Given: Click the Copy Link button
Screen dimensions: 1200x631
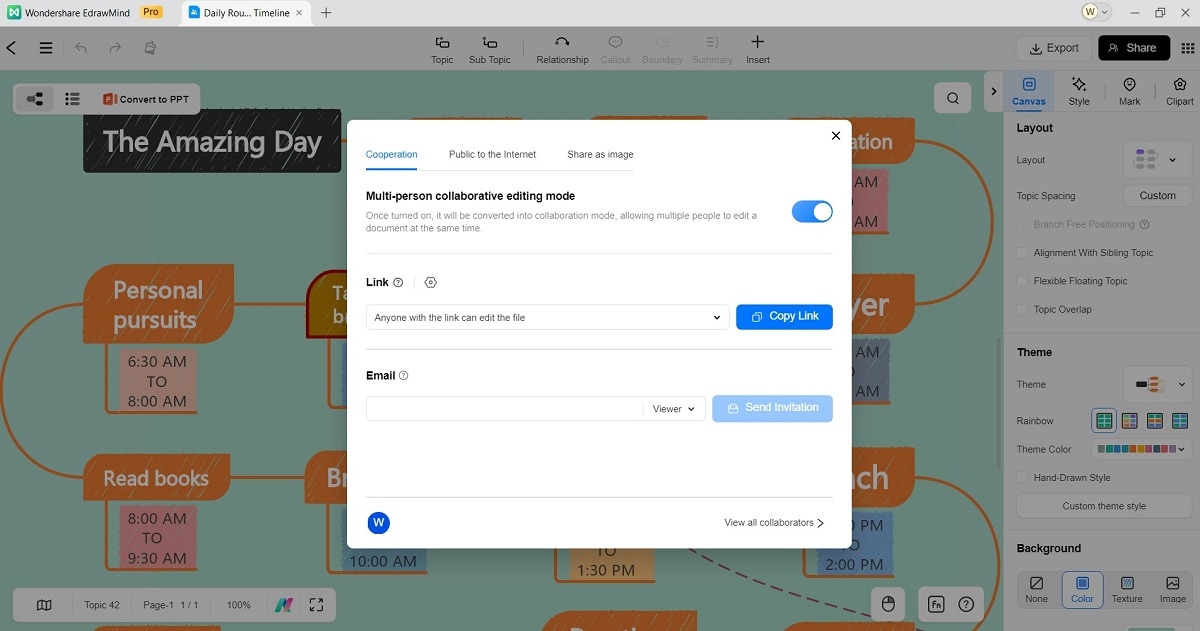Looking at the screenshot, I should coord(784,316).
